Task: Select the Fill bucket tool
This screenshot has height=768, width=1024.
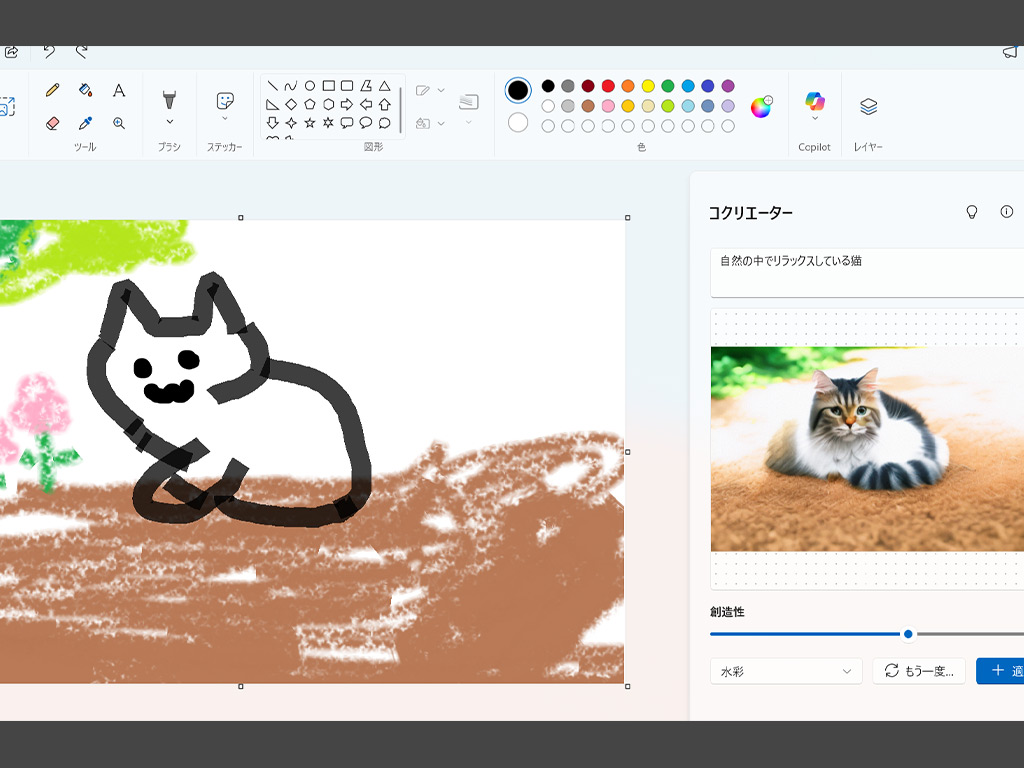Action: pyautogui.click(x=86, y=90)
